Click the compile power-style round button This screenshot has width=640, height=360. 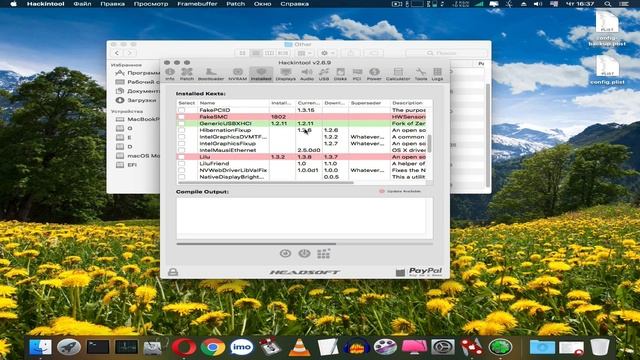click(304, 253)
